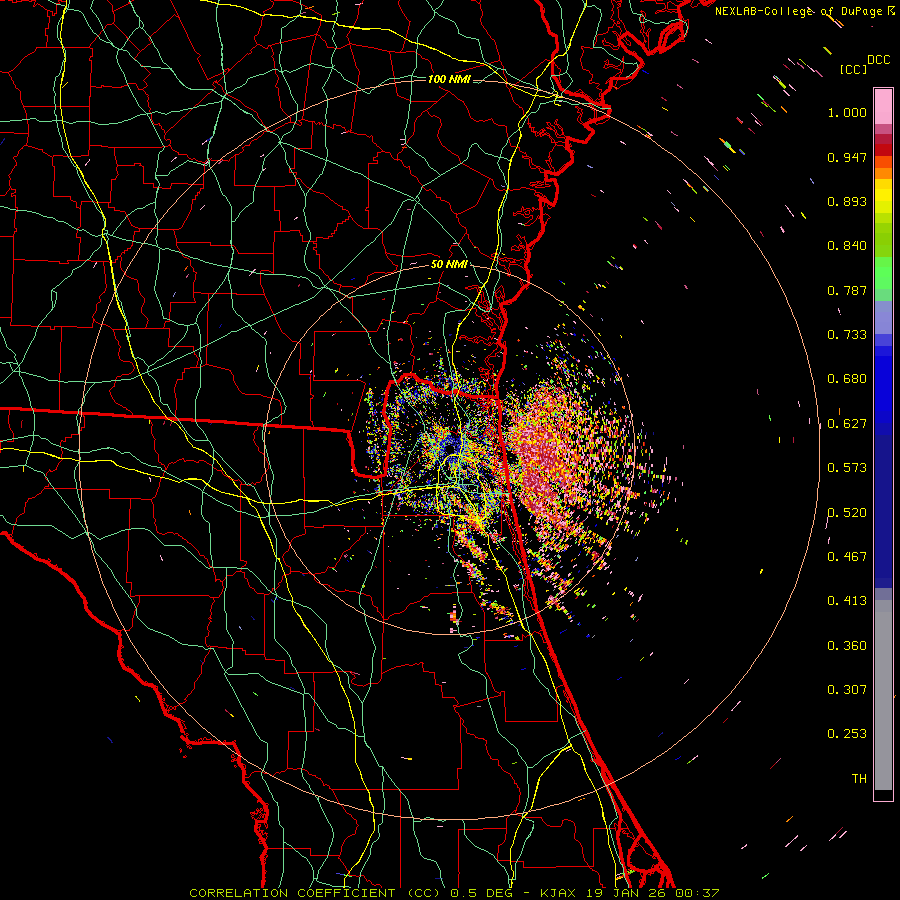Click the 0.947 legend value
900x900 pixels.
coord(847,157)
